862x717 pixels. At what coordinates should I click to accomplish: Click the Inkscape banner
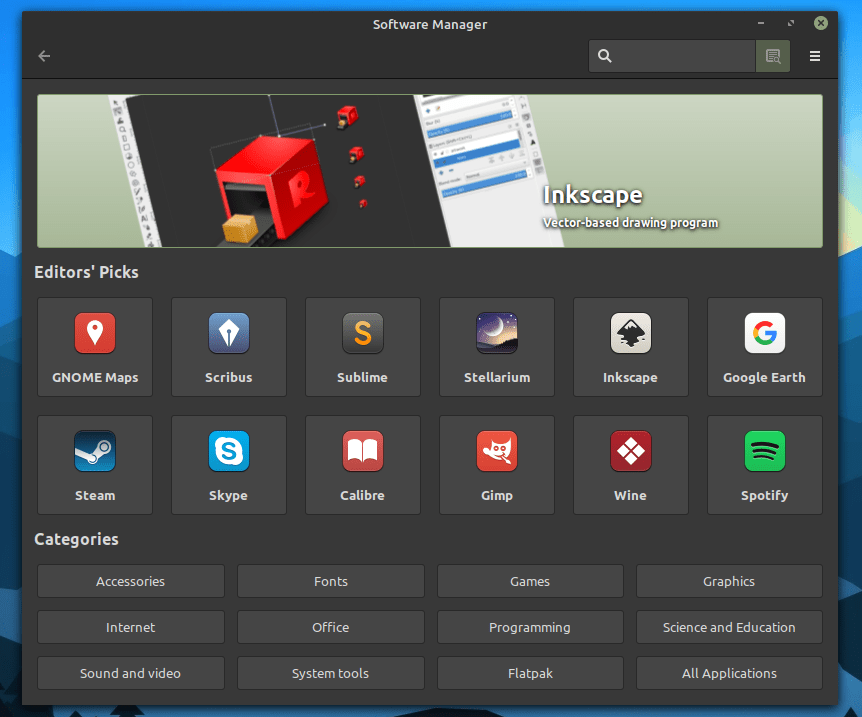430,170
